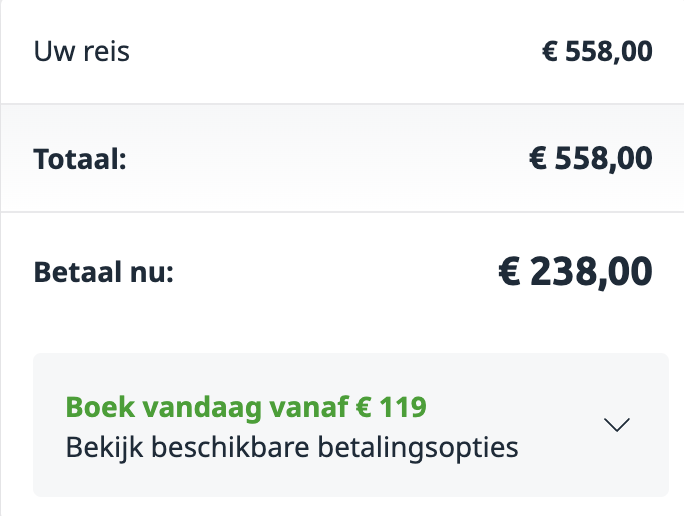Select the € 238,00 pay-now amount
Image resolution: width=684 pixels, height=516 pixels.
[575, 270]
